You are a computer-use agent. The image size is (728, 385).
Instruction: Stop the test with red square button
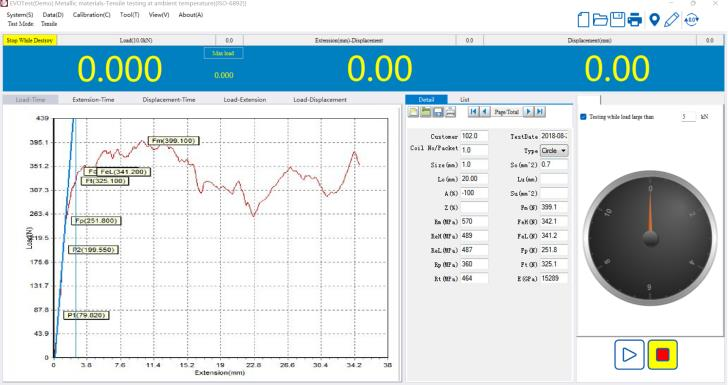click(x=663, y=355)
